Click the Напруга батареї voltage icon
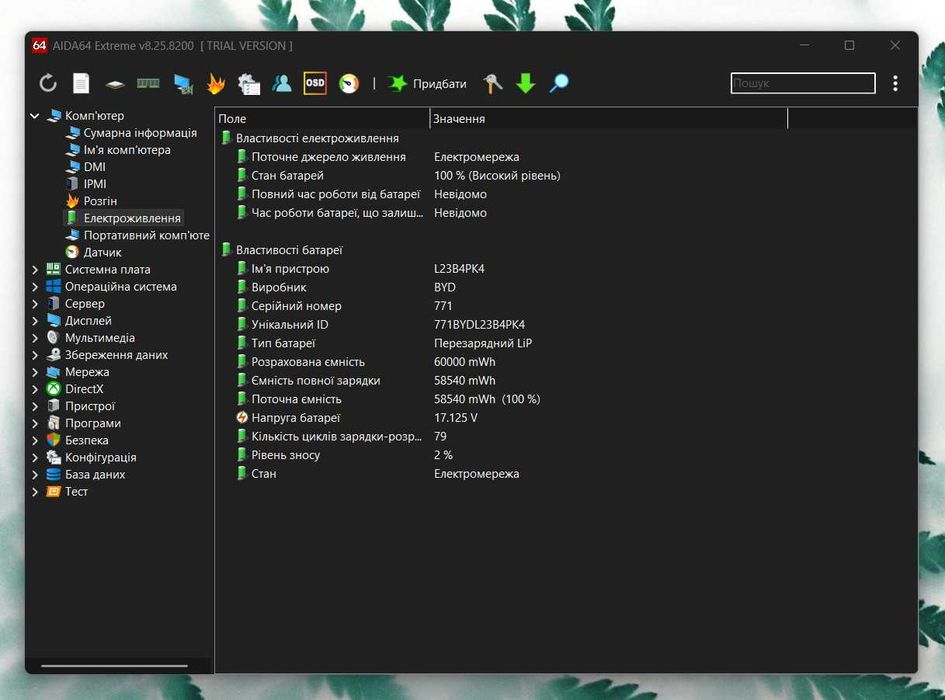The width and height of the screenshot is (945, 700). [x=242, y=417]
